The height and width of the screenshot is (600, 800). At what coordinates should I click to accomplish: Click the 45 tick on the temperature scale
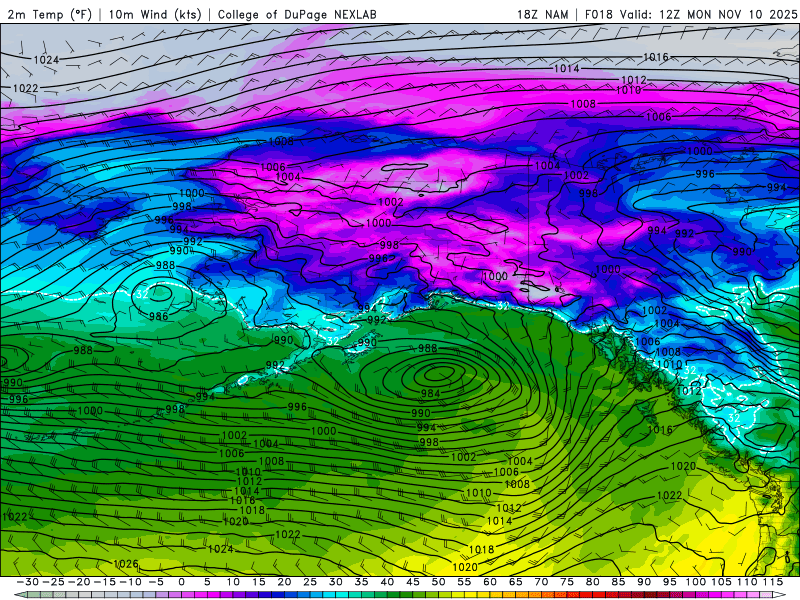click(x=413, y=582)
